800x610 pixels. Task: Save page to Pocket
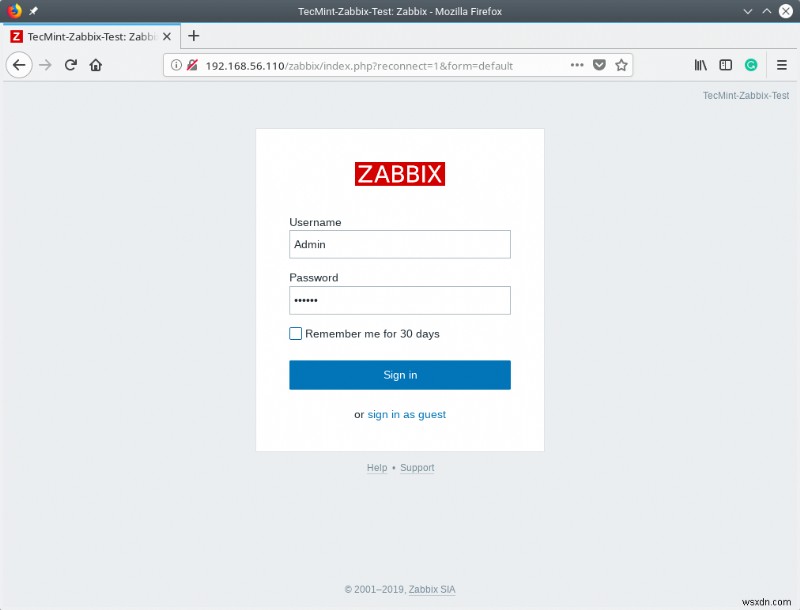point(599,65)
